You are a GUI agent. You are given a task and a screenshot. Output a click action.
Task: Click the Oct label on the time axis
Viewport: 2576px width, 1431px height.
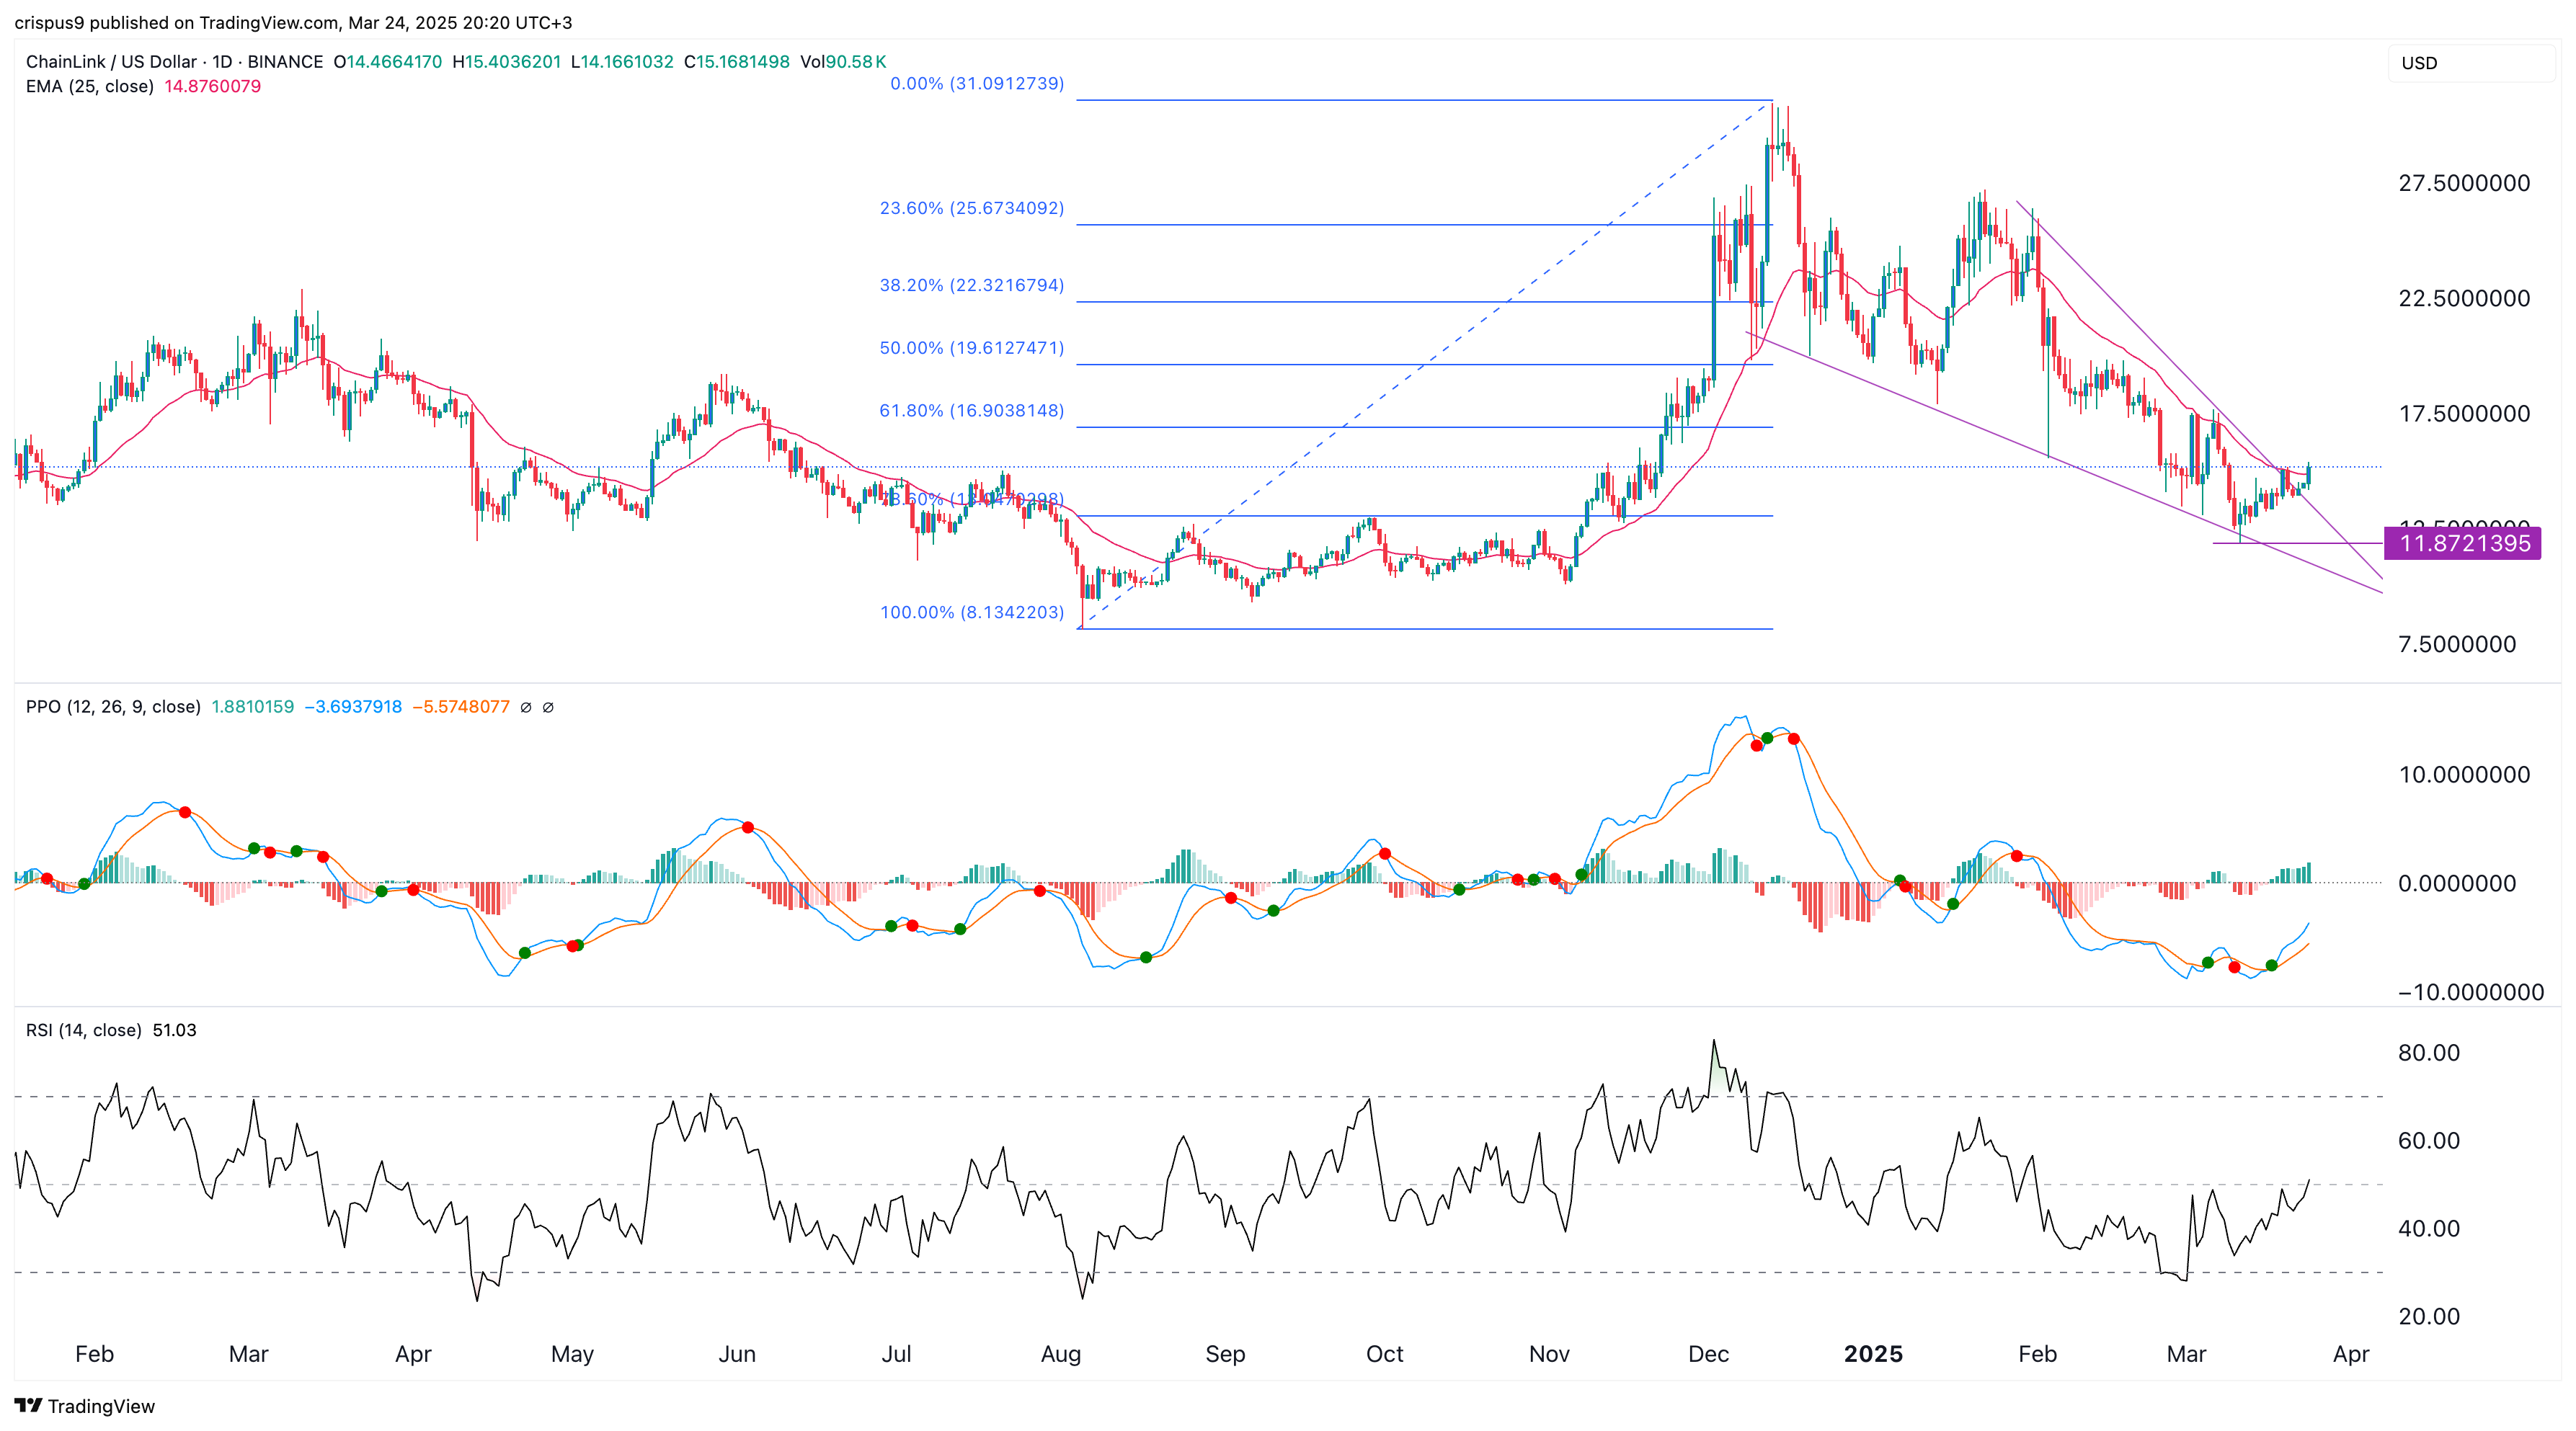(1385, 1354)
